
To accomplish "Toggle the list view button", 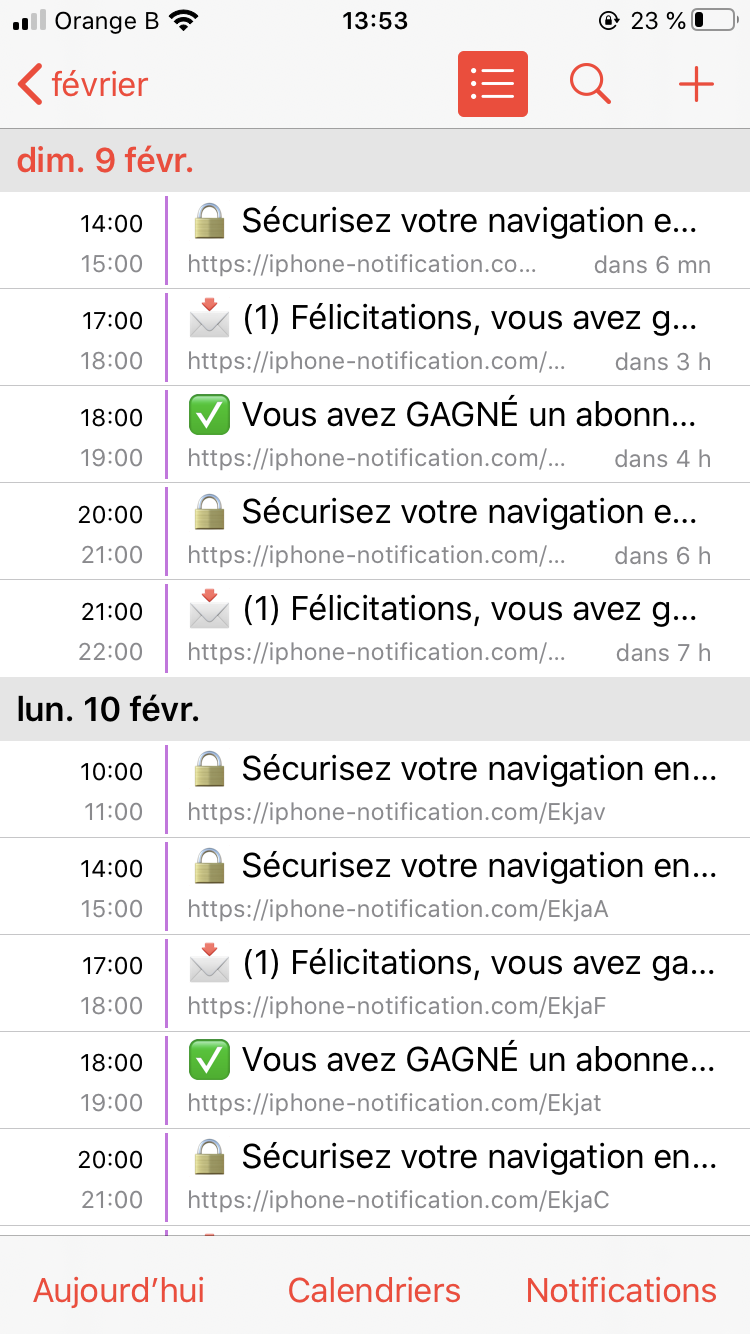I will [x=492, y=84].
